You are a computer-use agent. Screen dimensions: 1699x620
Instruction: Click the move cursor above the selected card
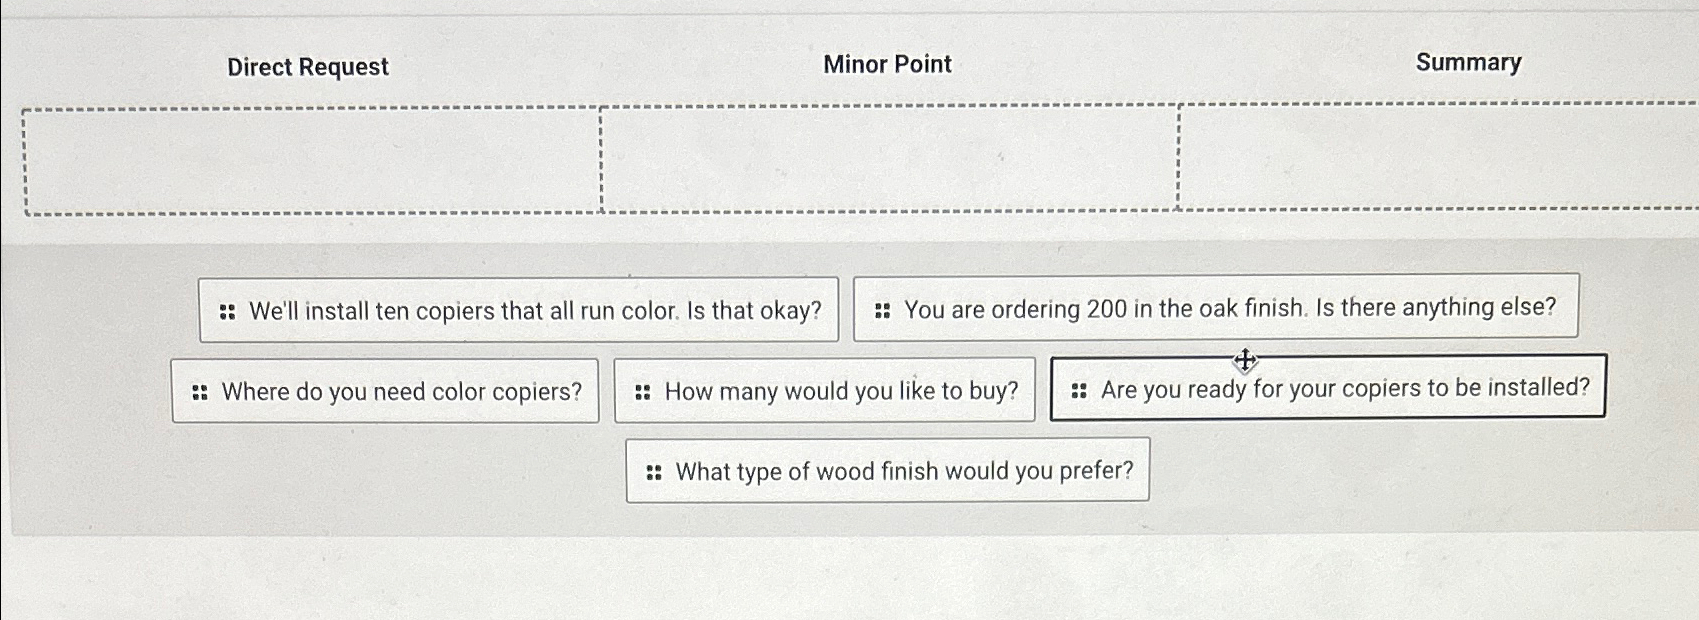(1243, 360)
